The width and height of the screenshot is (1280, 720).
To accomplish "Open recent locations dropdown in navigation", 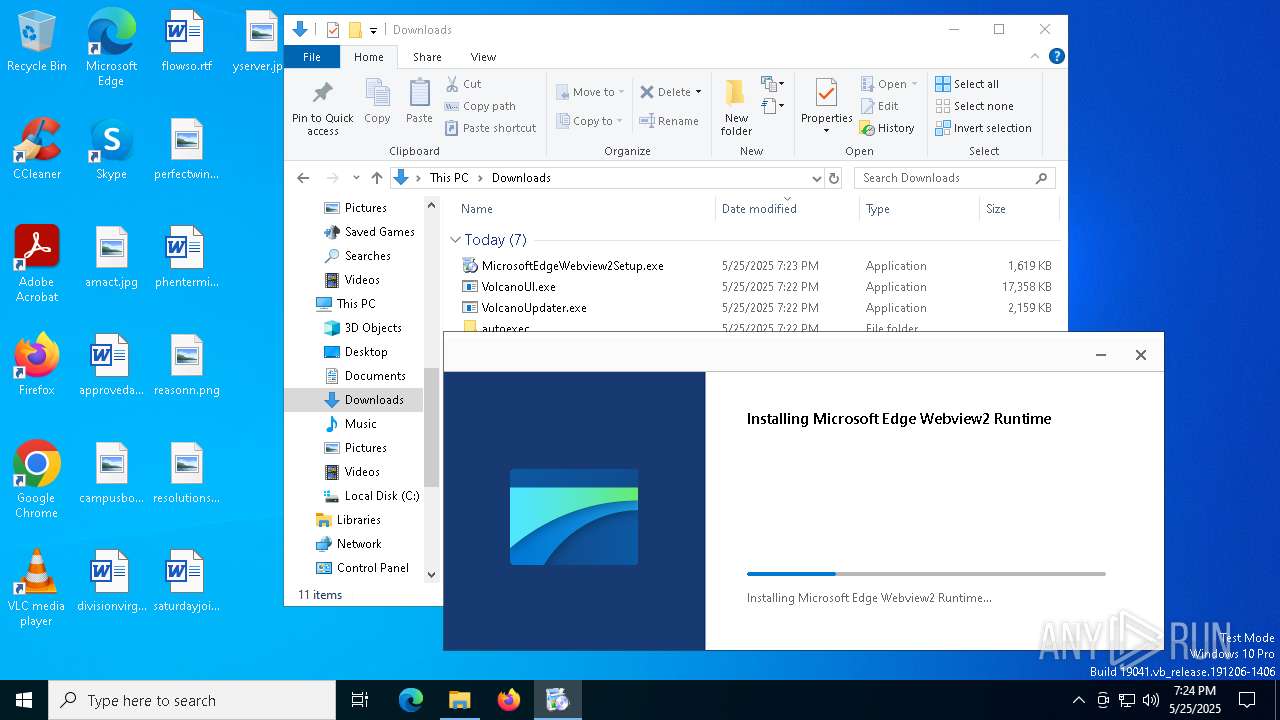I will pos(355,178).
